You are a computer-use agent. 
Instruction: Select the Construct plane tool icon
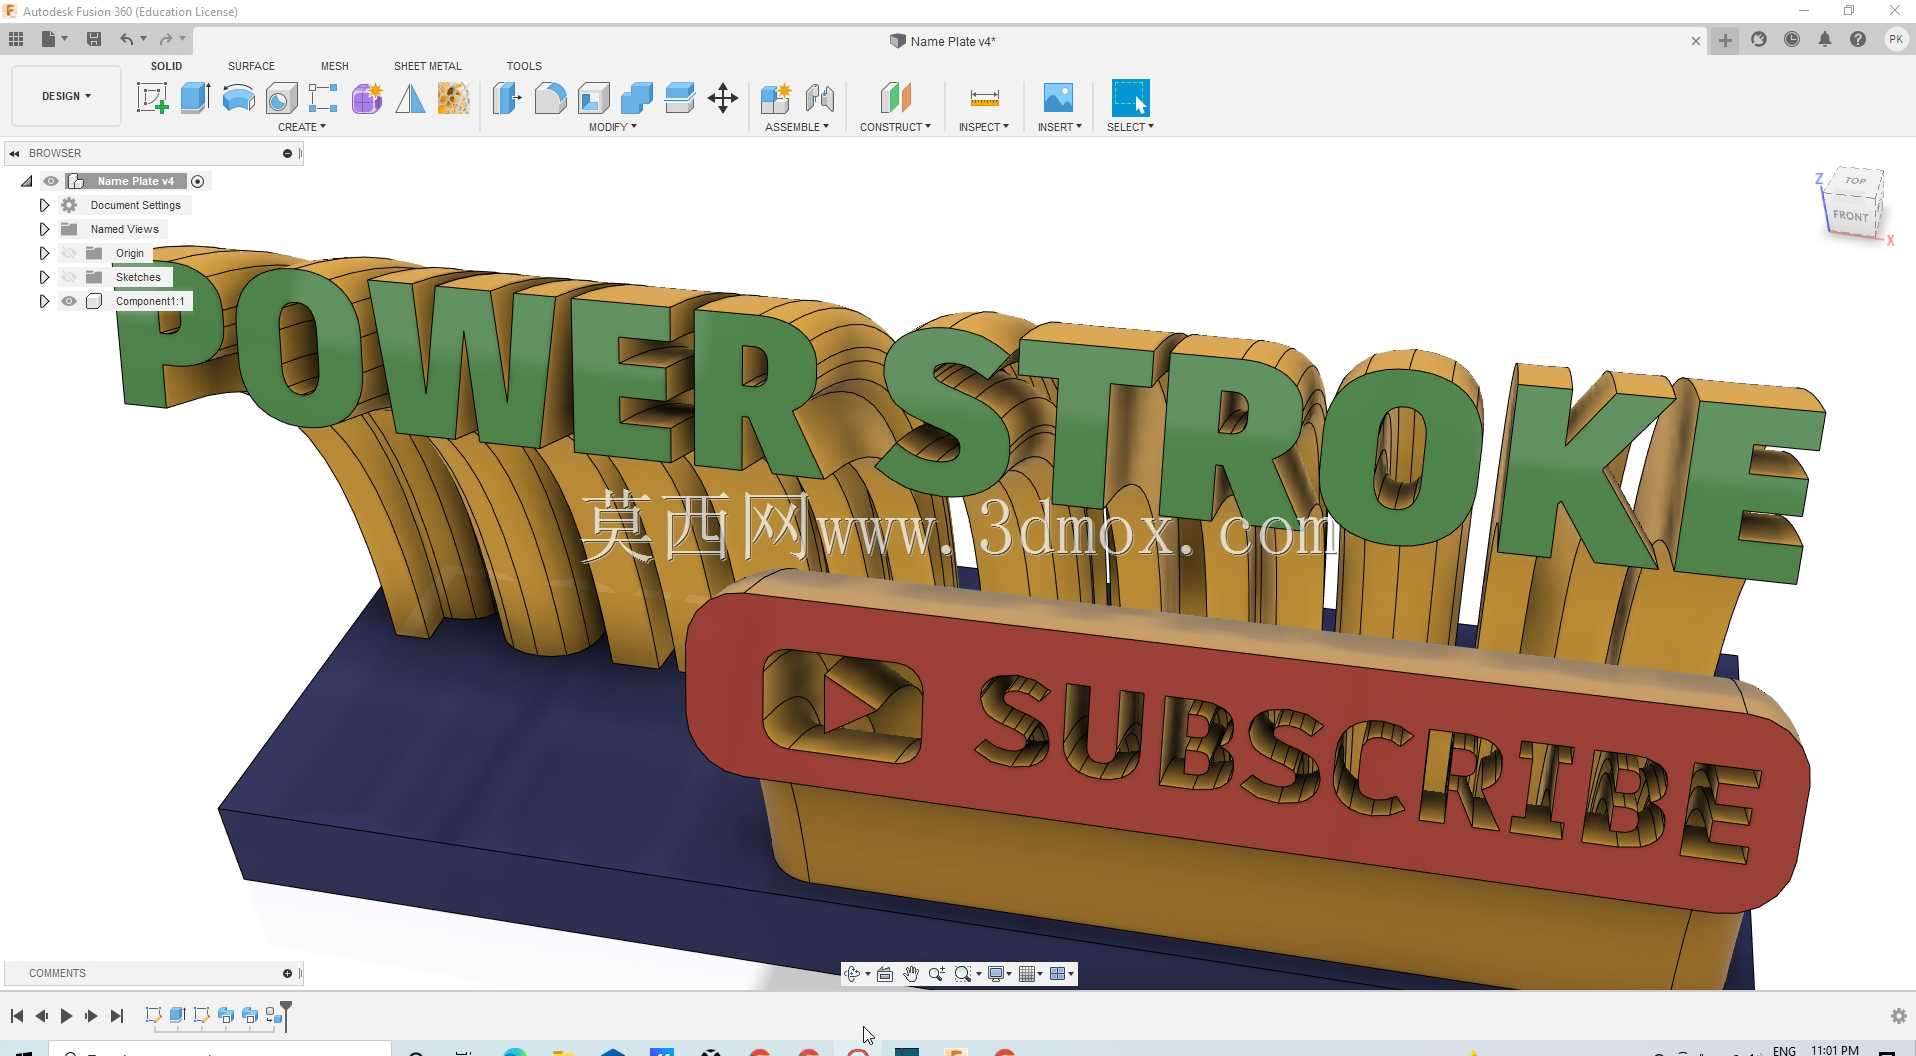click(895, 98)
